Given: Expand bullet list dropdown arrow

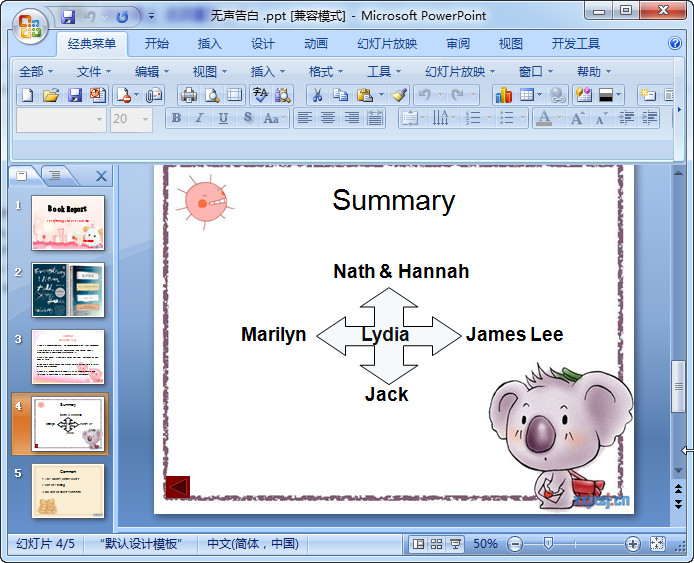Looking at the screenshot, I should [x=522, y=118].
